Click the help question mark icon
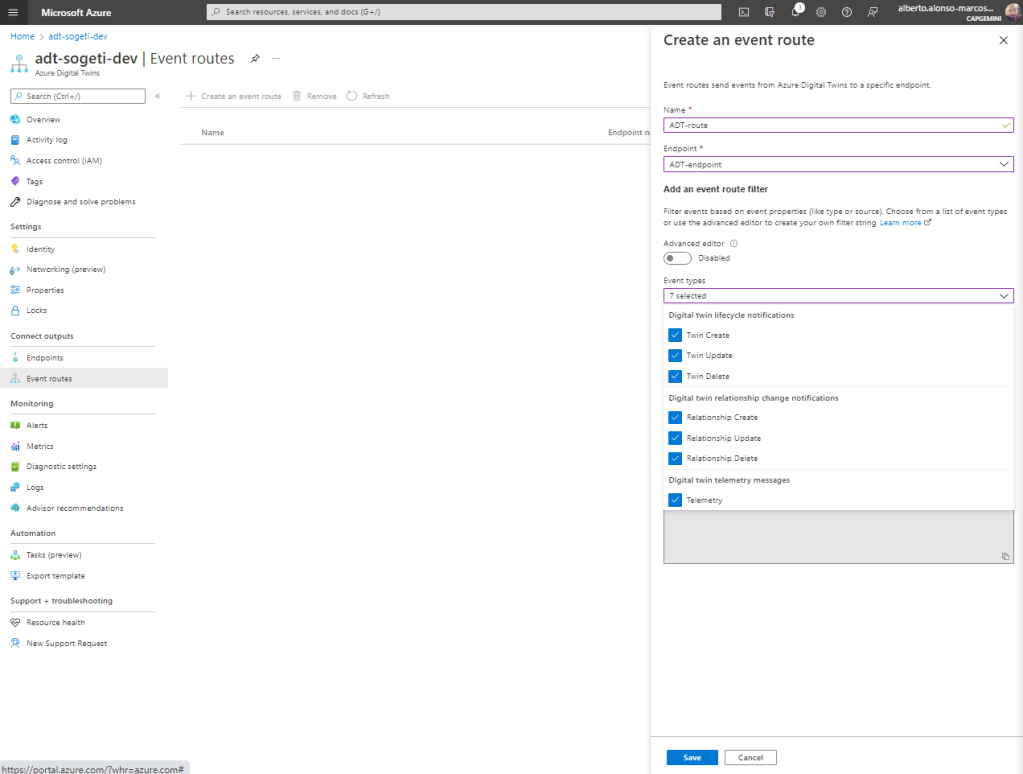Image resolution: width=1023 pixels, height=774 pixels. click(x=847, y=12)
